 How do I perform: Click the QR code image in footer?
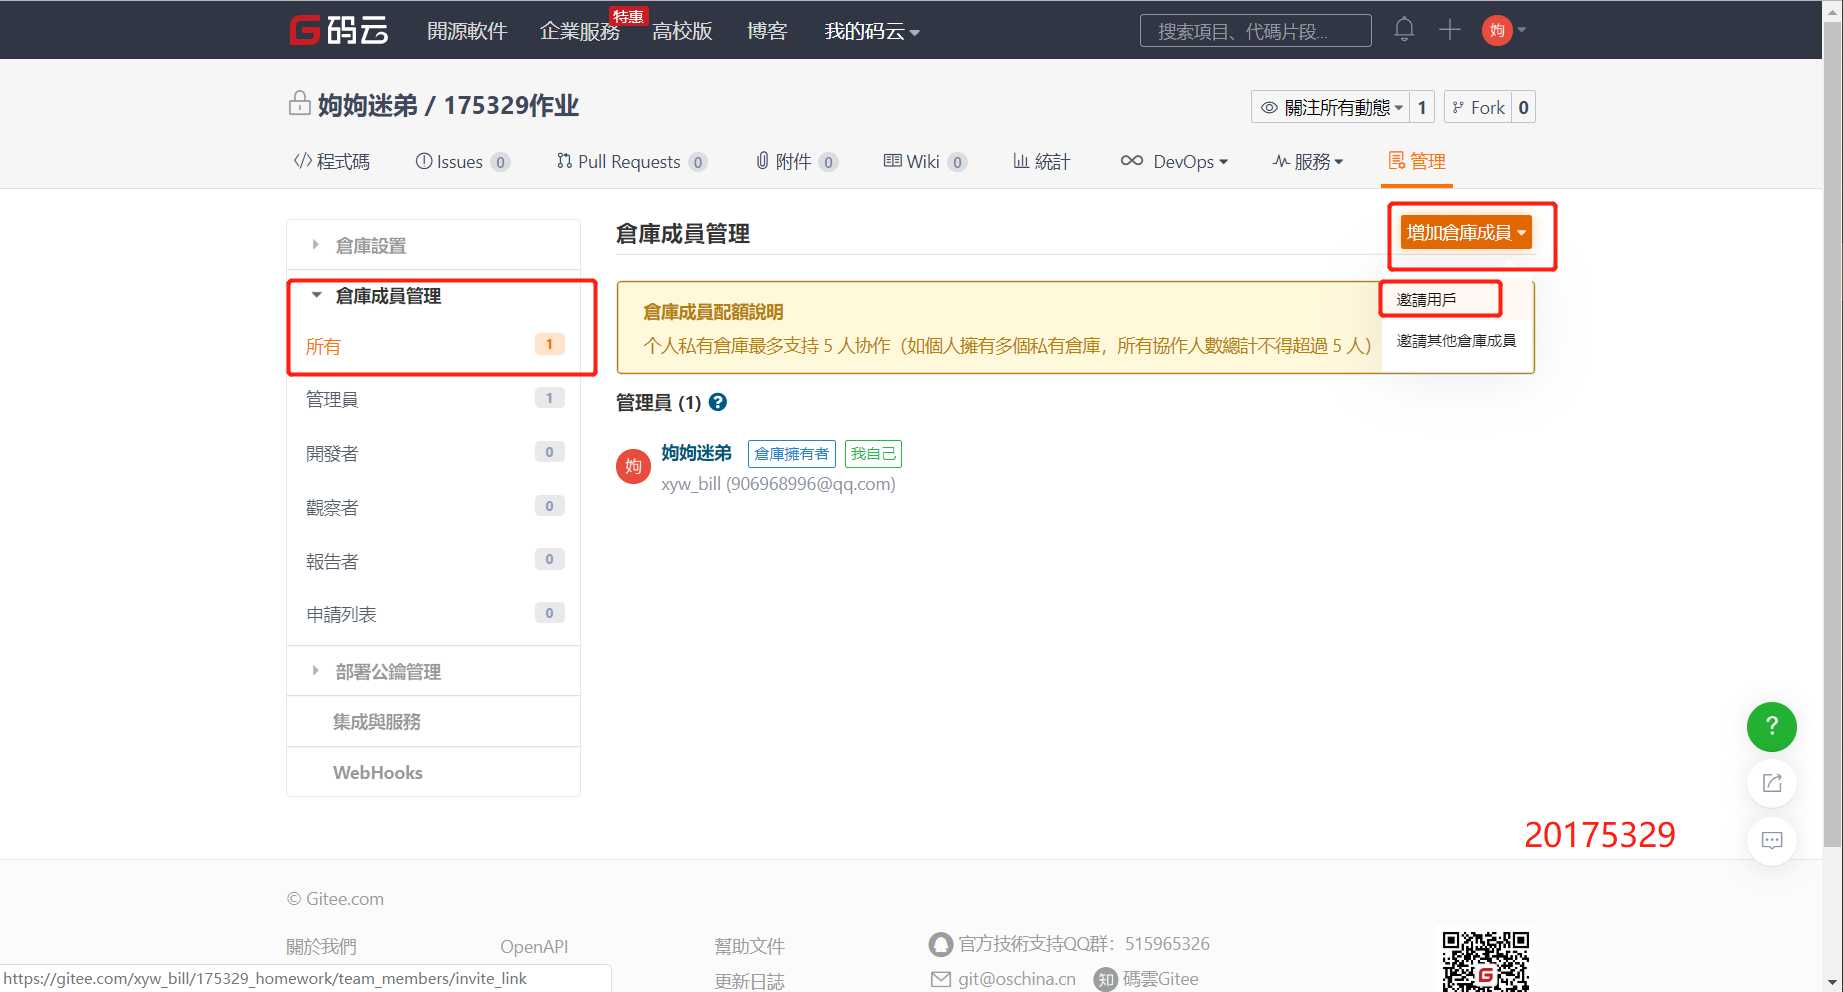click(1485, 961)
